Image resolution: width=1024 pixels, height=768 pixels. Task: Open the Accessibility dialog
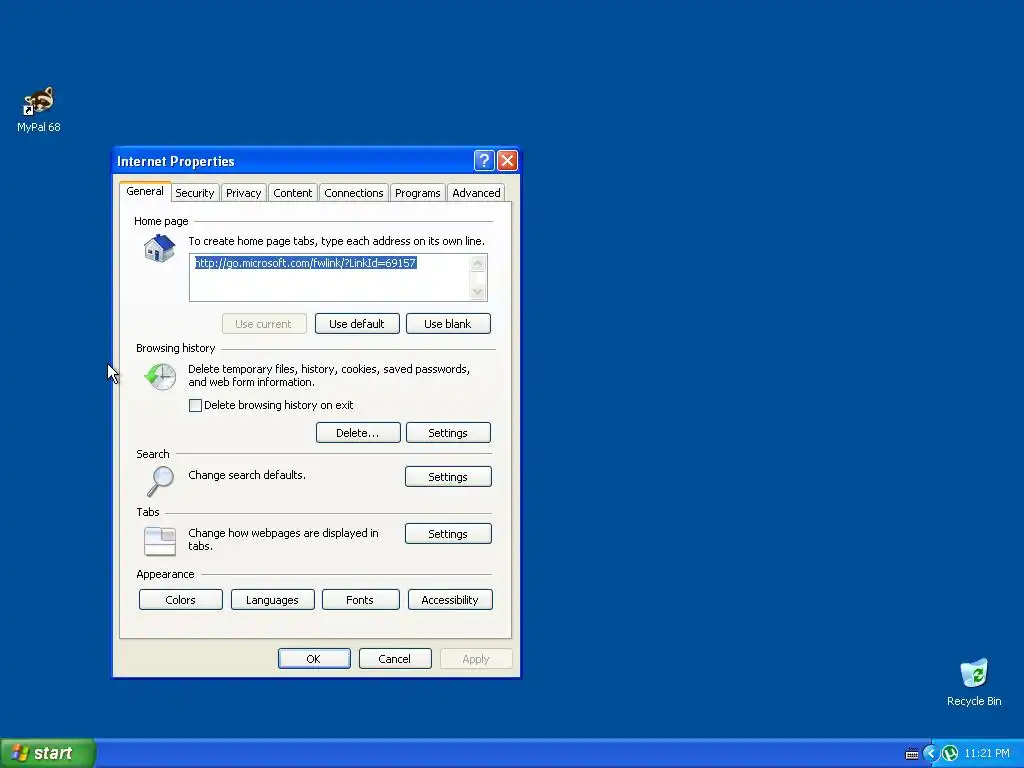[450, 600]
